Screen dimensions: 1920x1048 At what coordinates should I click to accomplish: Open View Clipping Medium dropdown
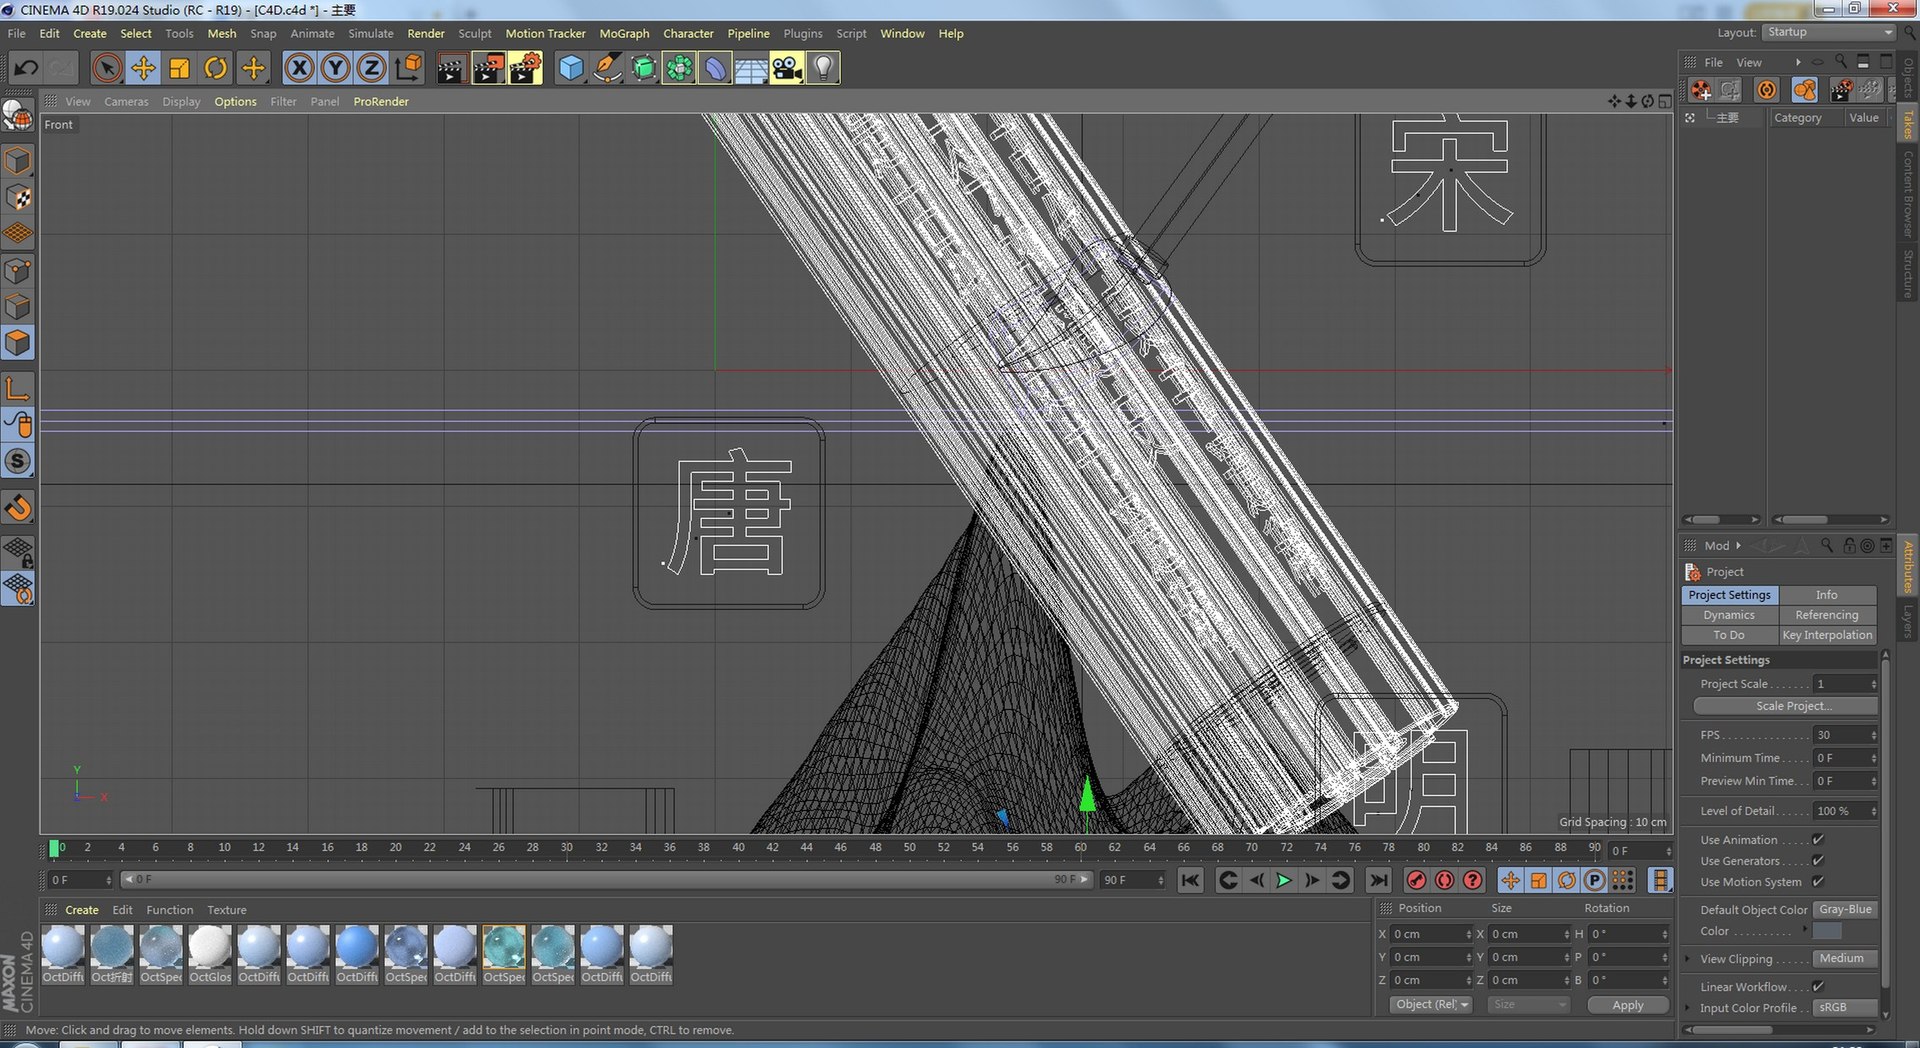pos(1845,959)
